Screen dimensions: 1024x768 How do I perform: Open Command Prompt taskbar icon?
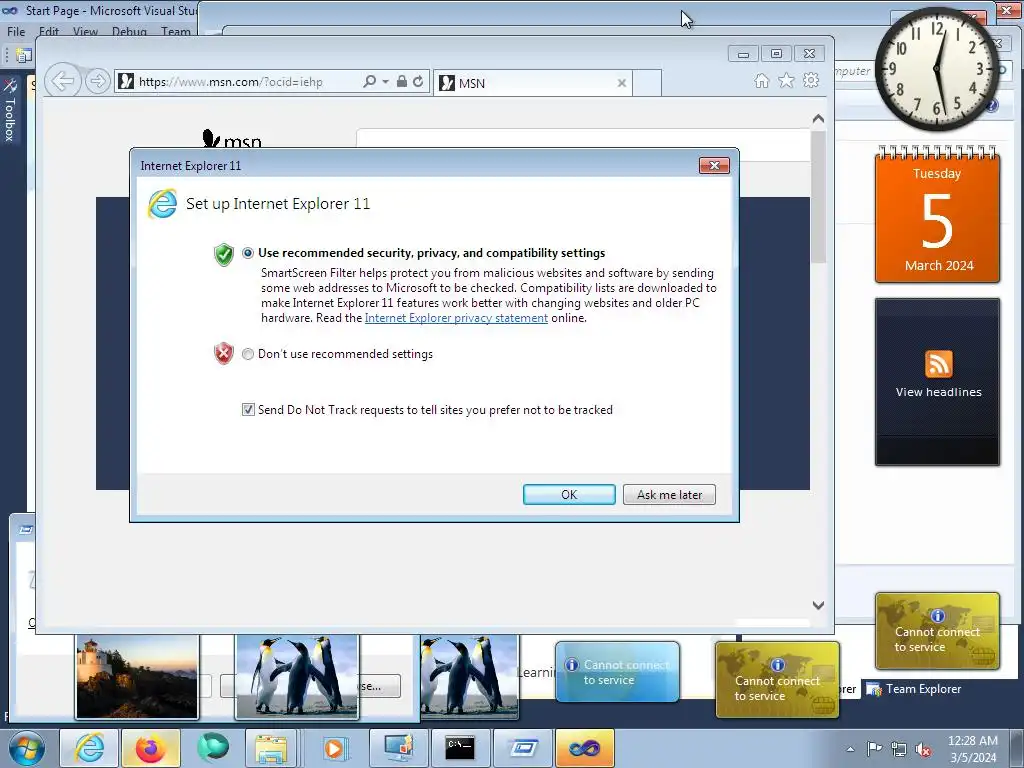pyautogui.click(x=459, y=748)
